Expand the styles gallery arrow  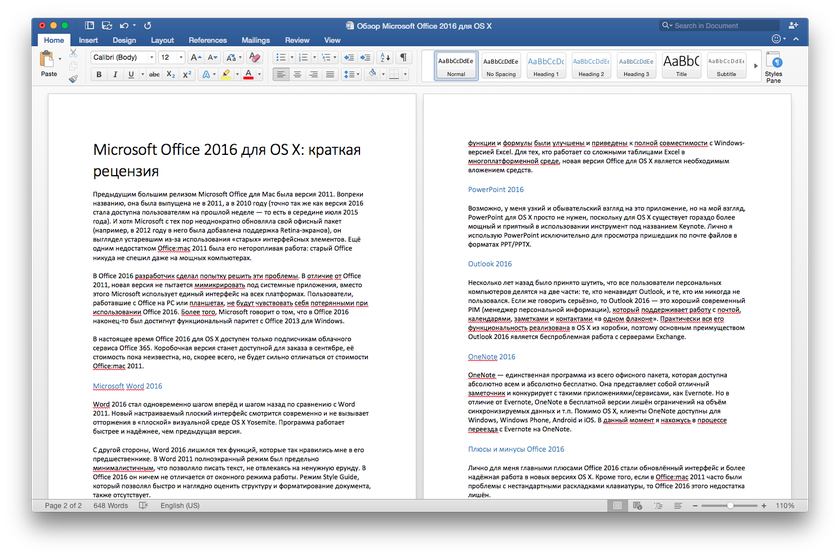click(x=755, y=66)
